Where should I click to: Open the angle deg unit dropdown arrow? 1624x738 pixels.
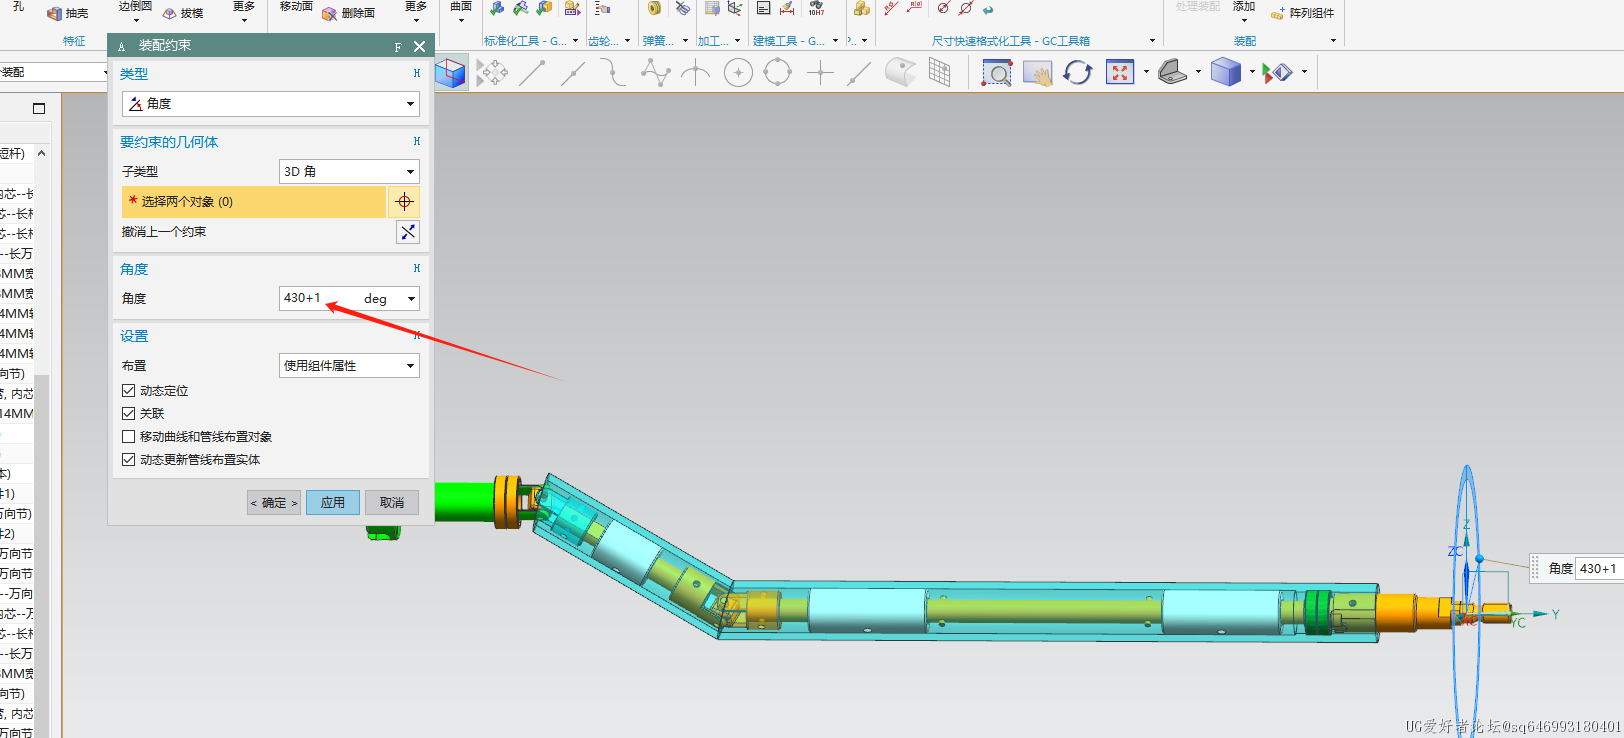tap(411, 299)
